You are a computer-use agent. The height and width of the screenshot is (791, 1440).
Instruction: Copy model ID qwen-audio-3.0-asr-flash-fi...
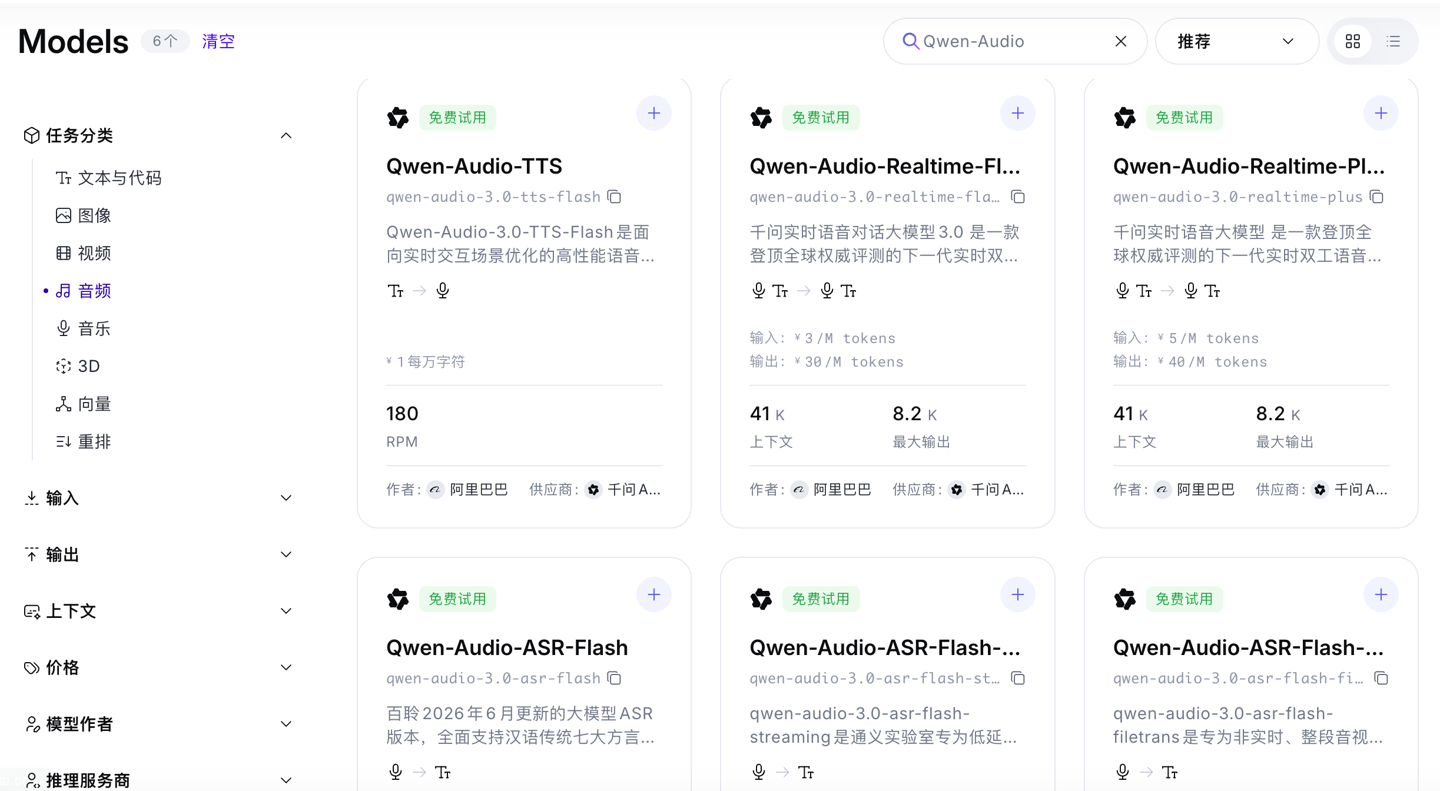1381,678
